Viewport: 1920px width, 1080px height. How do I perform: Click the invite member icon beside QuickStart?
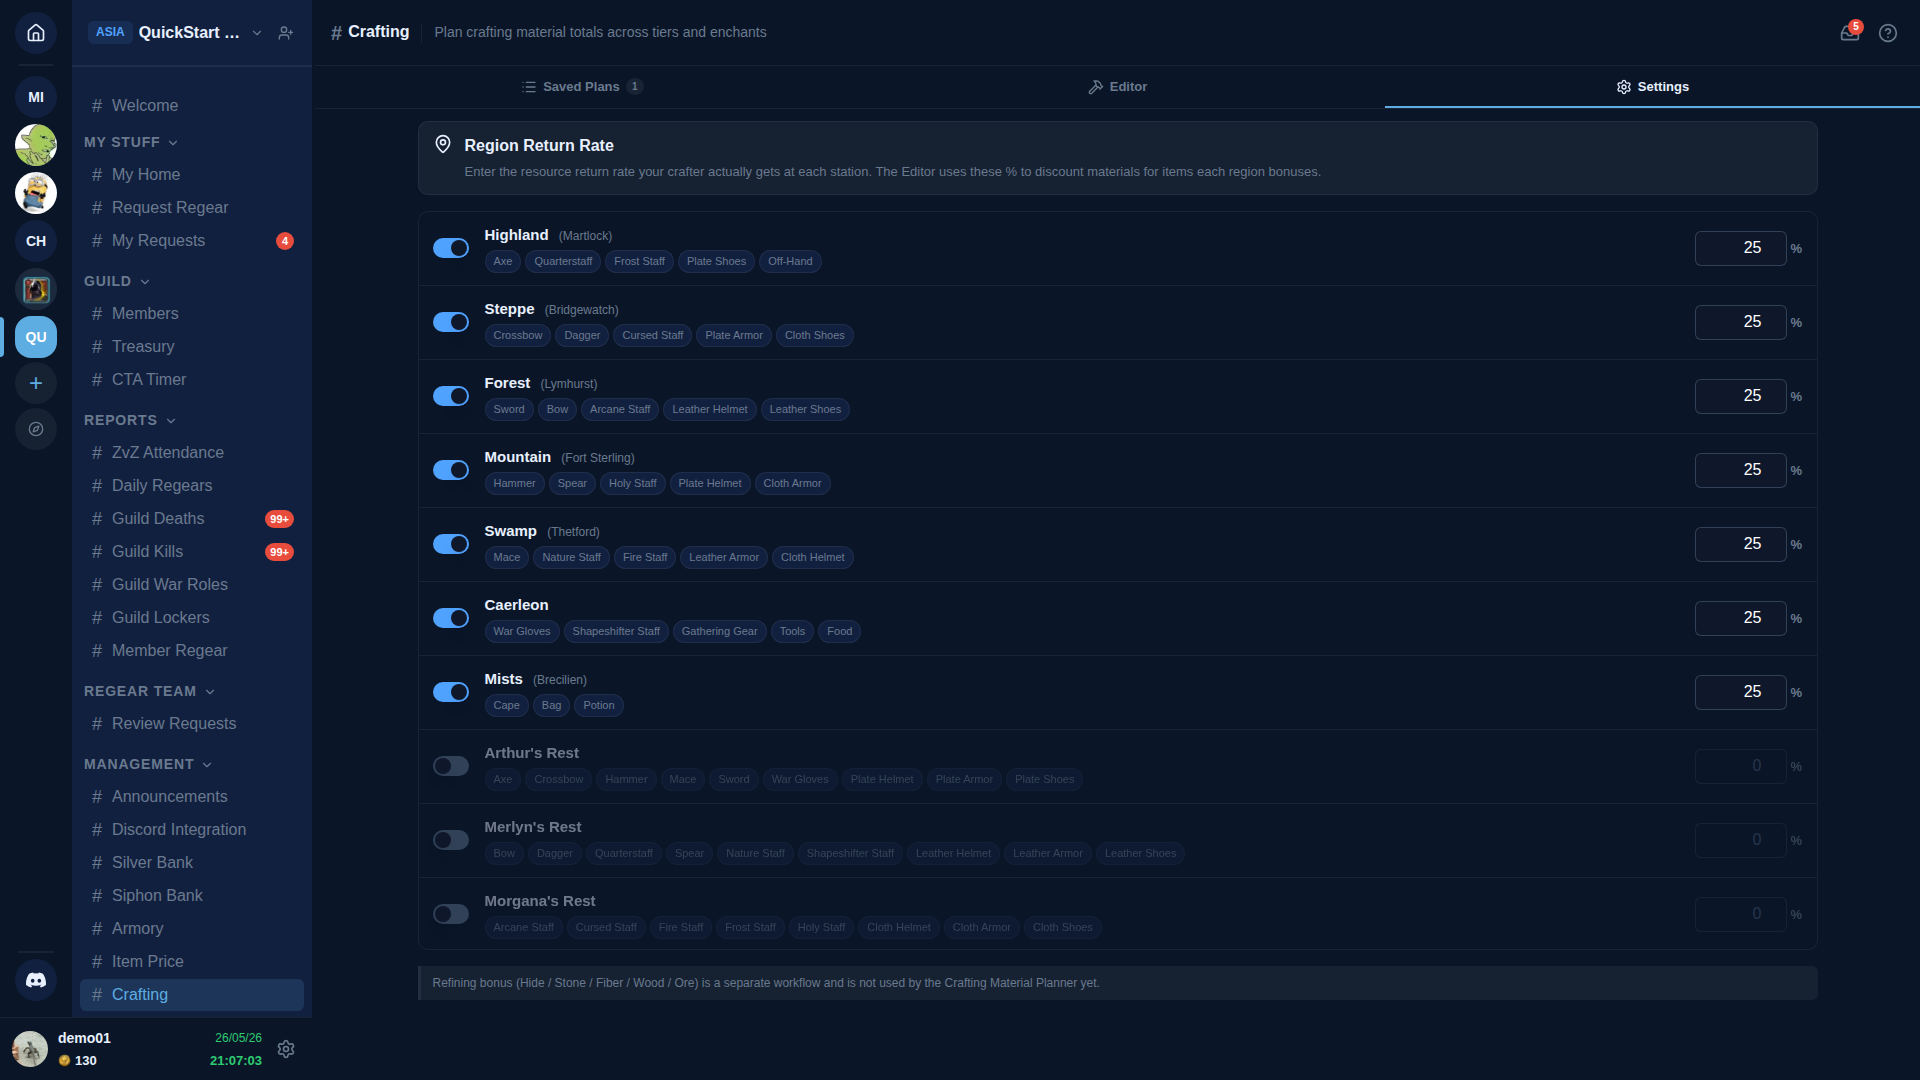(x=286, y=33)
